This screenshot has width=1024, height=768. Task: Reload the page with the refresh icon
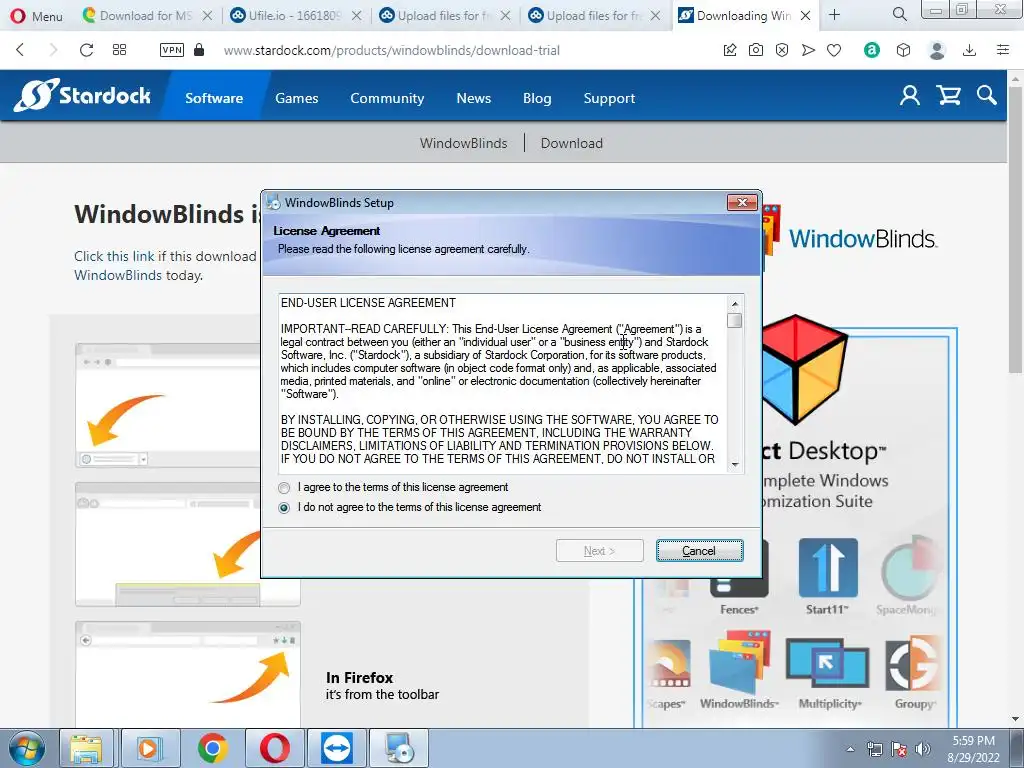[x=86, y=50]
